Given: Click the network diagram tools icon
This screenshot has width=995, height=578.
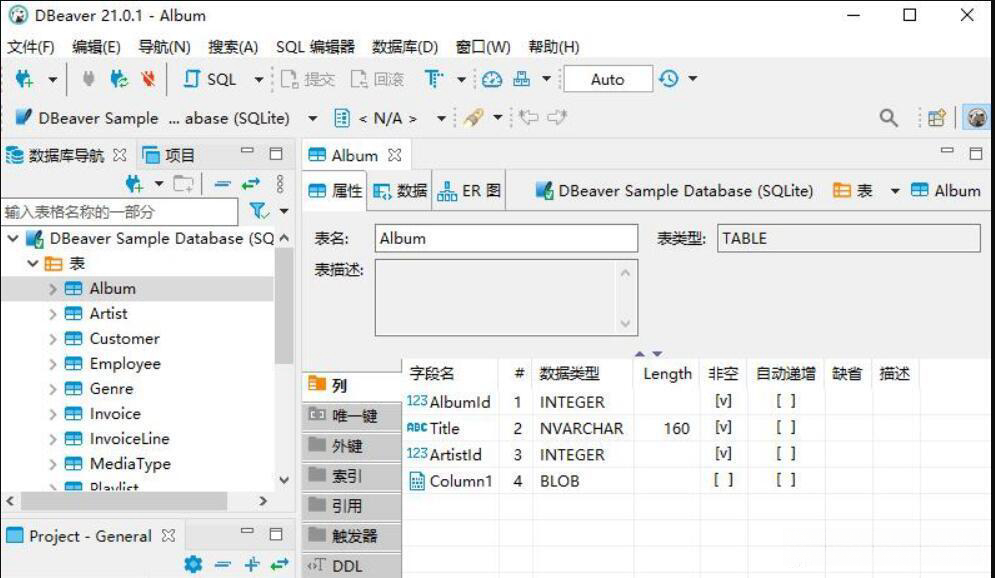Looking at the screenshot, I should (522, 79).
